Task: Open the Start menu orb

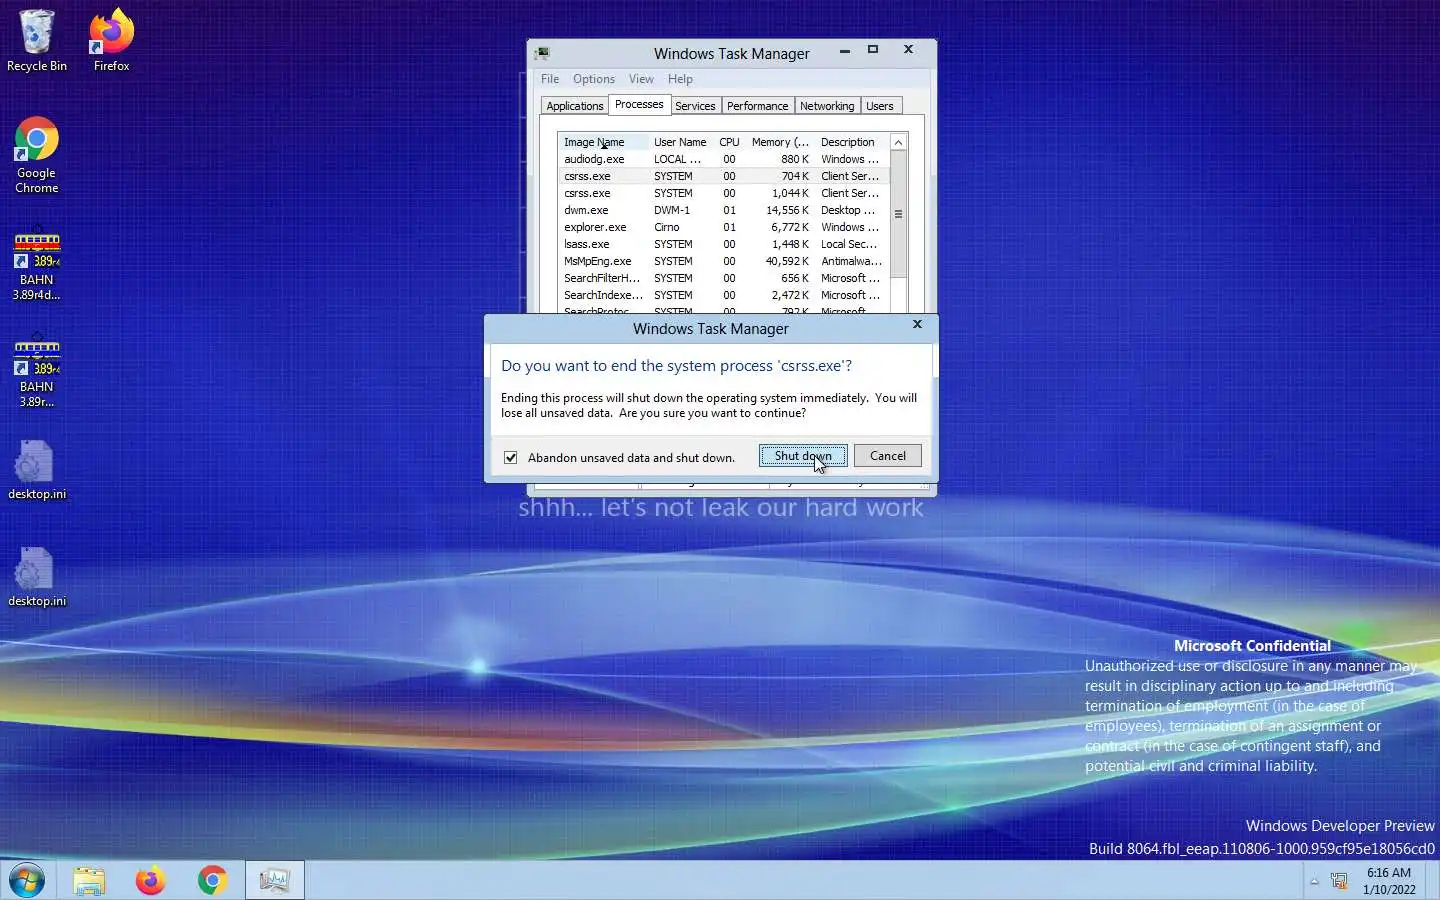Action: pyautogui.click(x=27, y=881)
